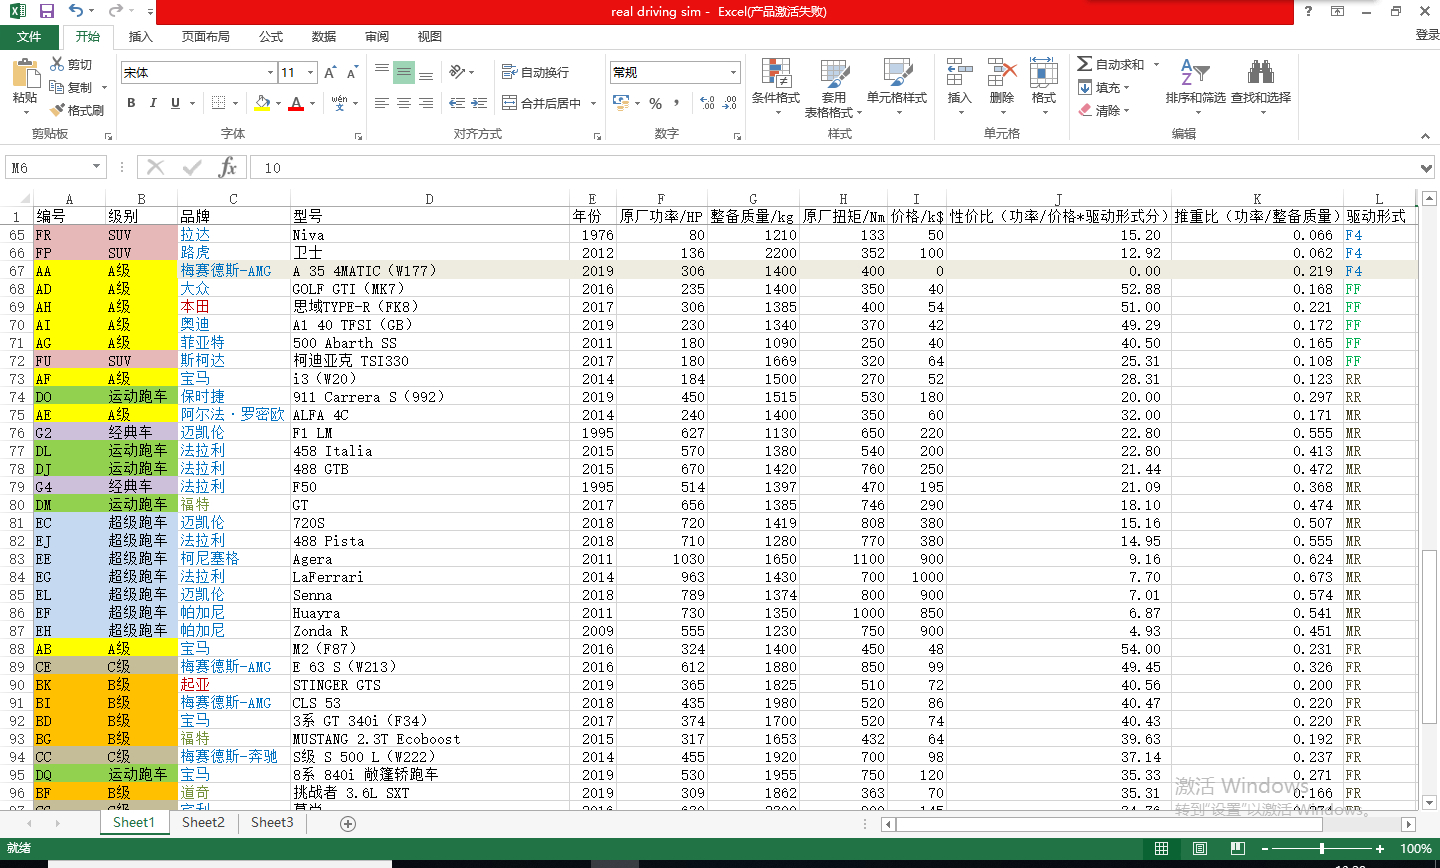Image resolution: width=1440 pixels, height=868 pixels.
Task: Open the font name dropdown showing 宋体
Action: tap(270, 73)
